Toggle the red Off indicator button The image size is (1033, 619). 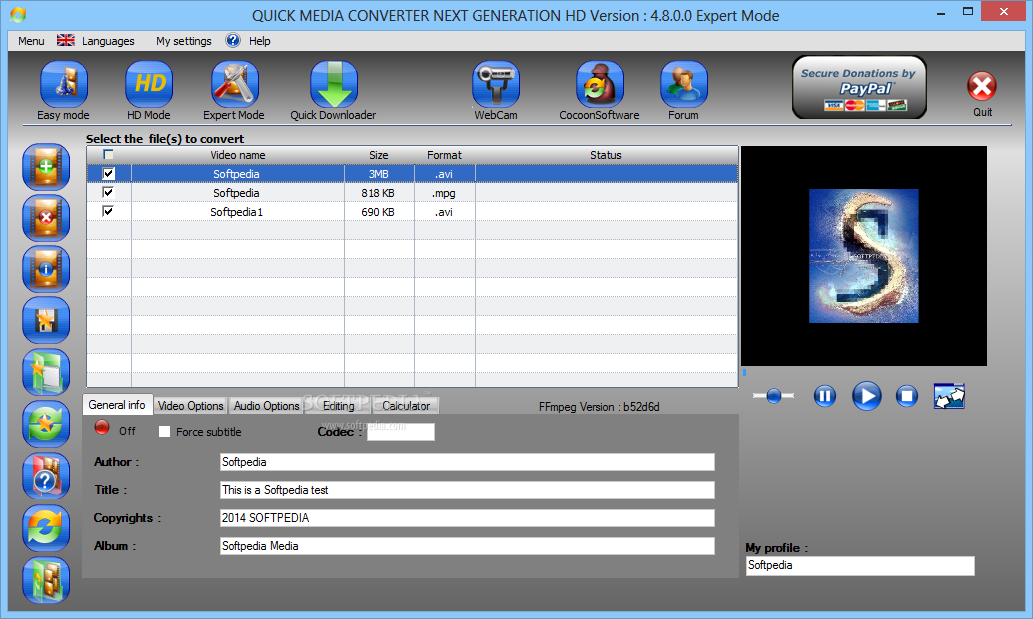click(x=101, y=427)
